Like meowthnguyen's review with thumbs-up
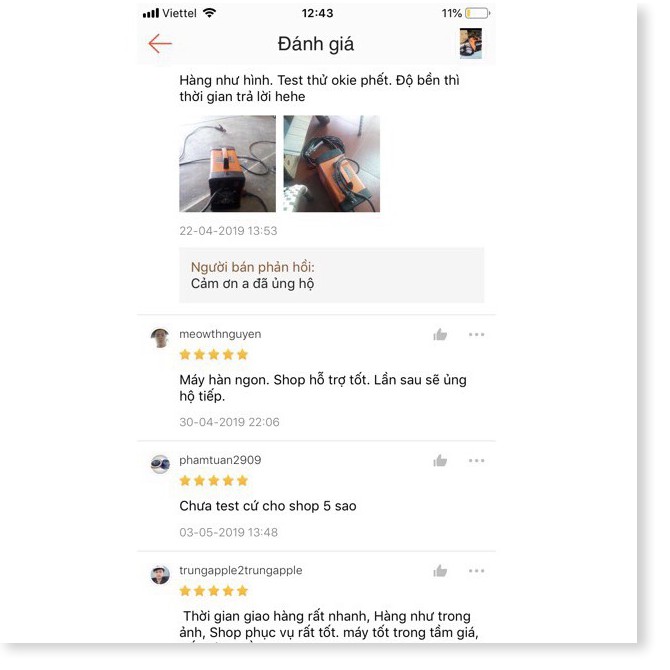 pos(440,335)
